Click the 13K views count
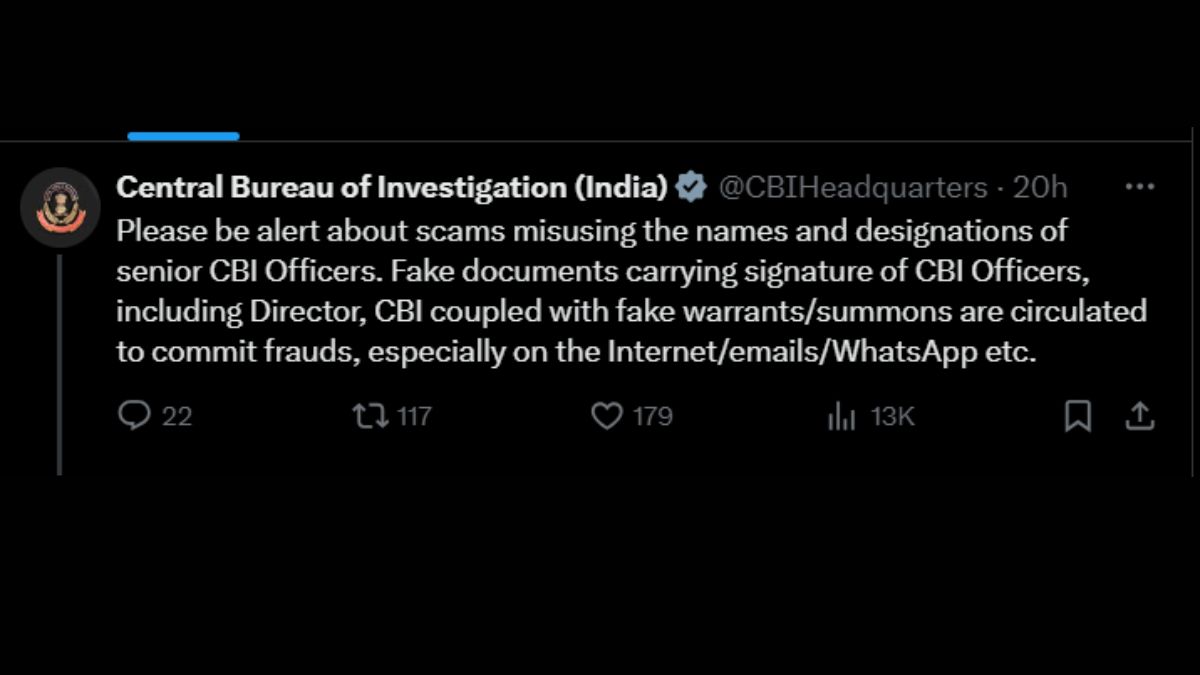The height and width of the screenshot is (675, 1200). [892, 416]
